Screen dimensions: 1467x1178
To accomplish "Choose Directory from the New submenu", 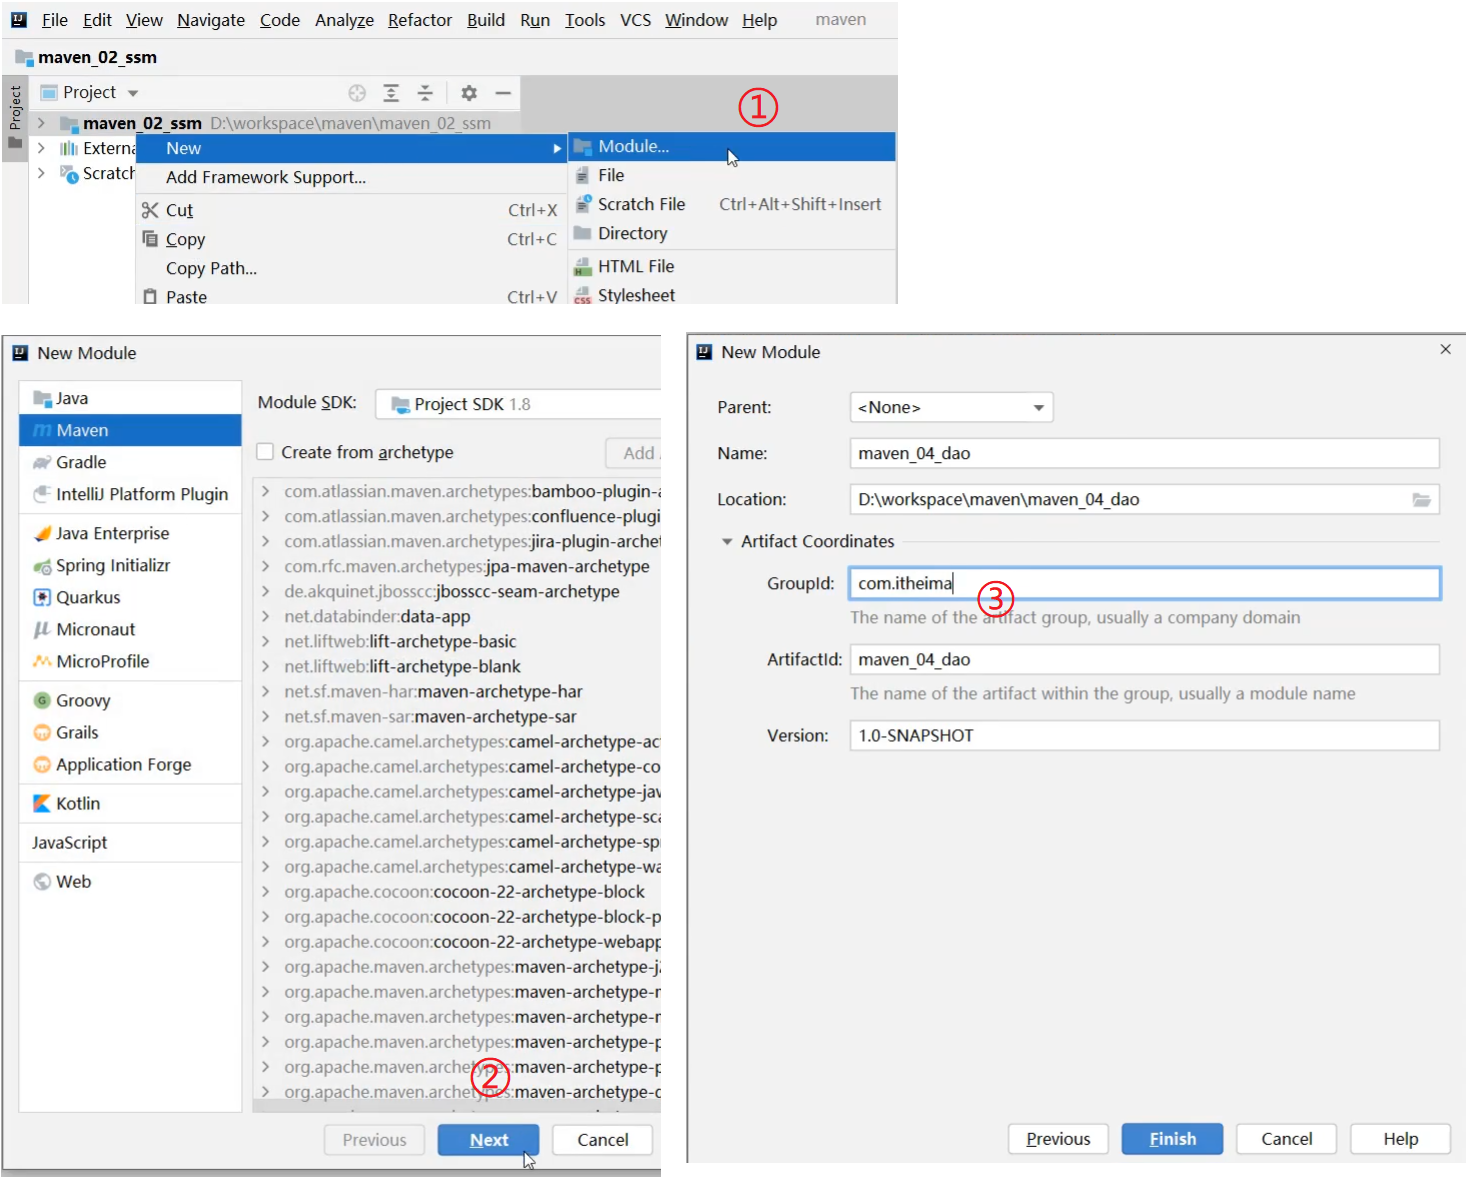I will pos(732,233).
